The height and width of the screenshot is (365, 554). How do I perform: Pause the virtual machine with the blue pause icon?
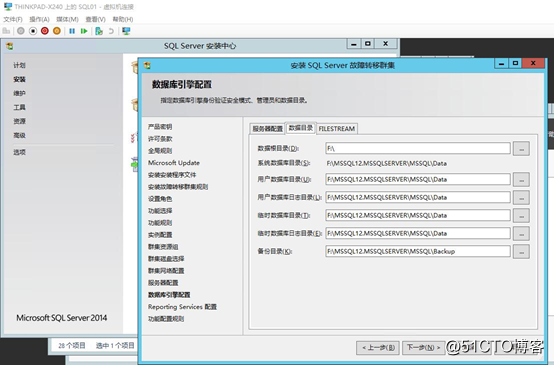pyautogui.click(x=72, y=31)
